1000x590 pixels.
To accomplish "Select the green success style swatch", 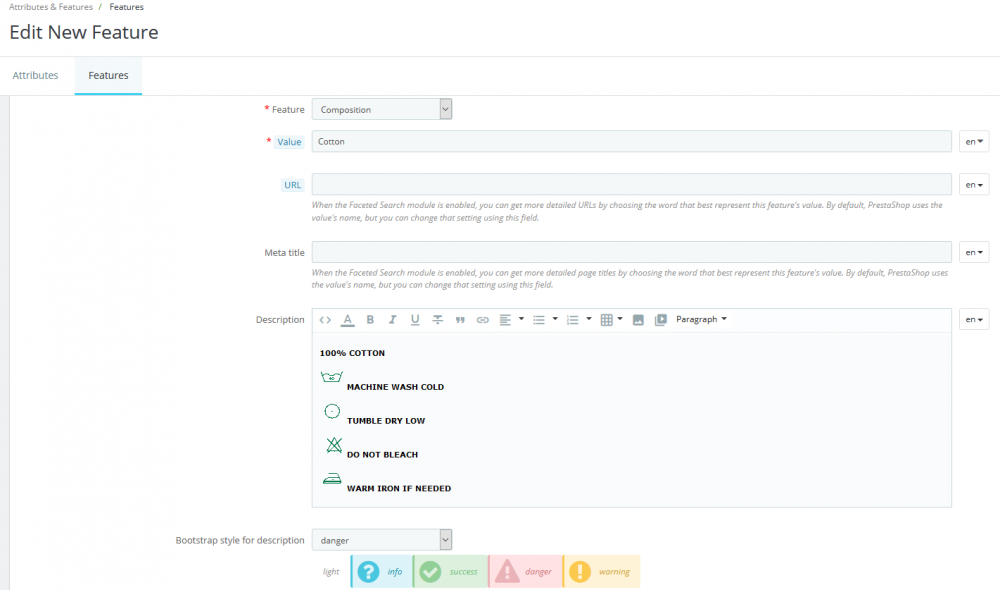I will [450, 572].
